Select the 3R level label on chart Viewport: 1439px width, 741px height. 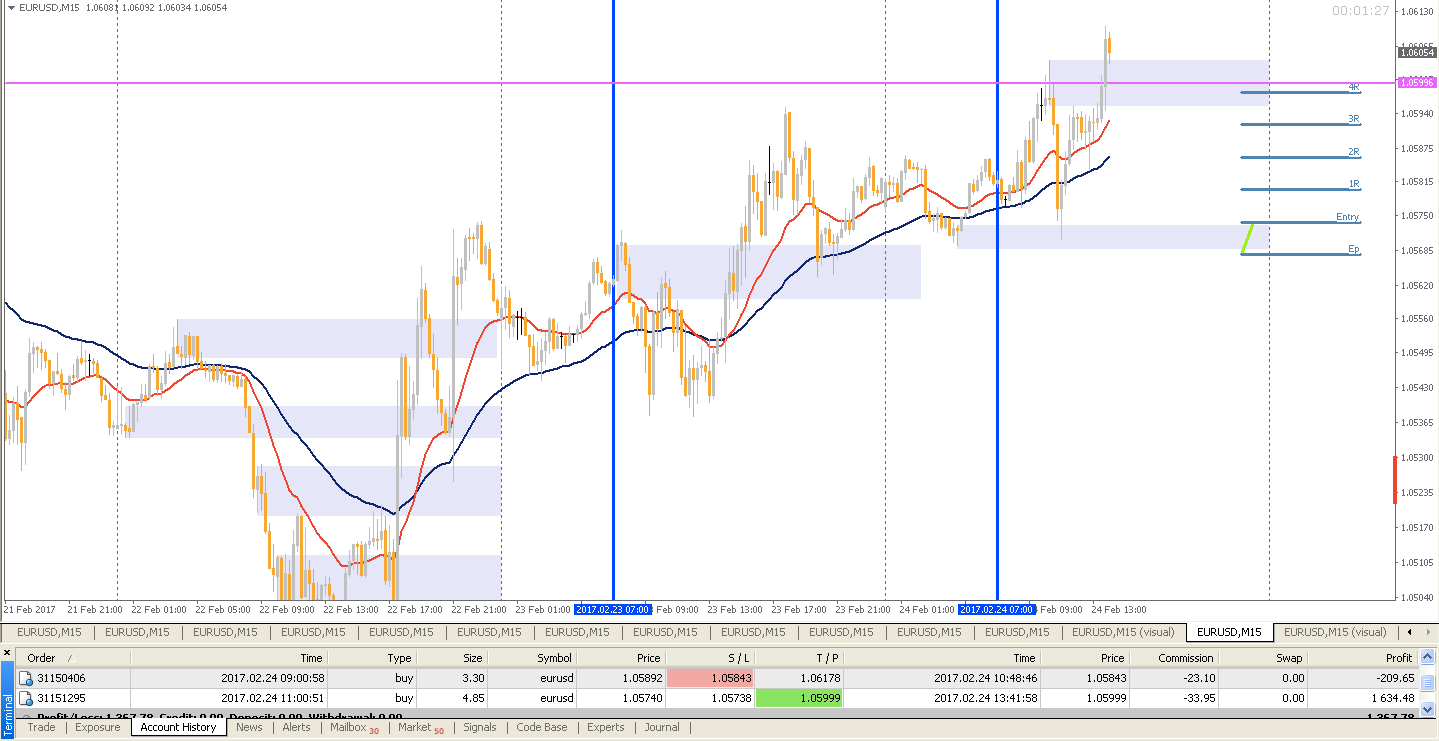[1354, 119]
